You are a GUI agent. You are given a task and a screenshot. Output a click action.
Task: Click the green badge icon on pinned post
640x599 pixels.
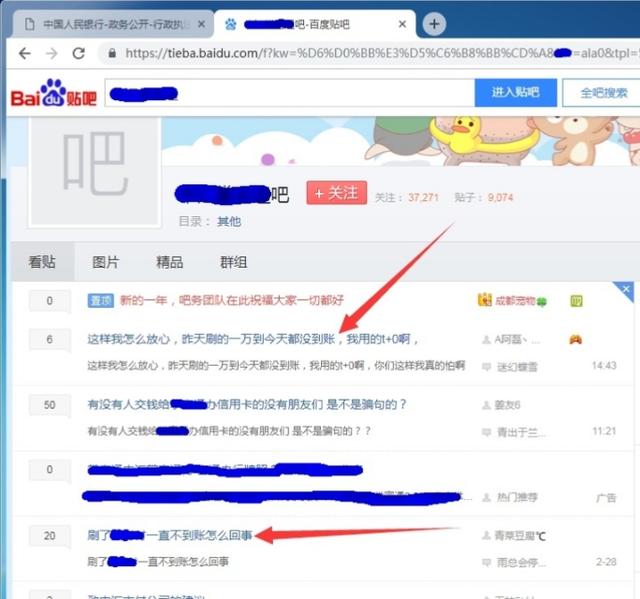(x=576, y=300)
